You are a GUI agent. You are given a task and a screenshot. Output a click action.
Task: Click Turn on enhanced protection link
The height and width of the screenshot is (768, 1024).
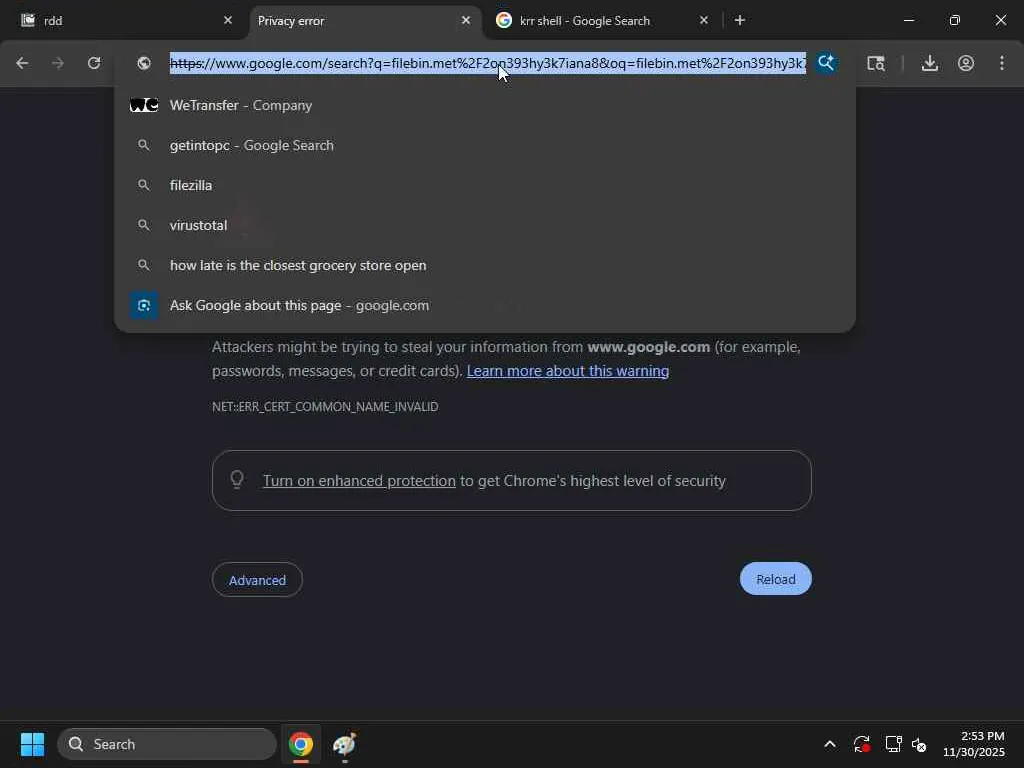click(x=359, y=481)
